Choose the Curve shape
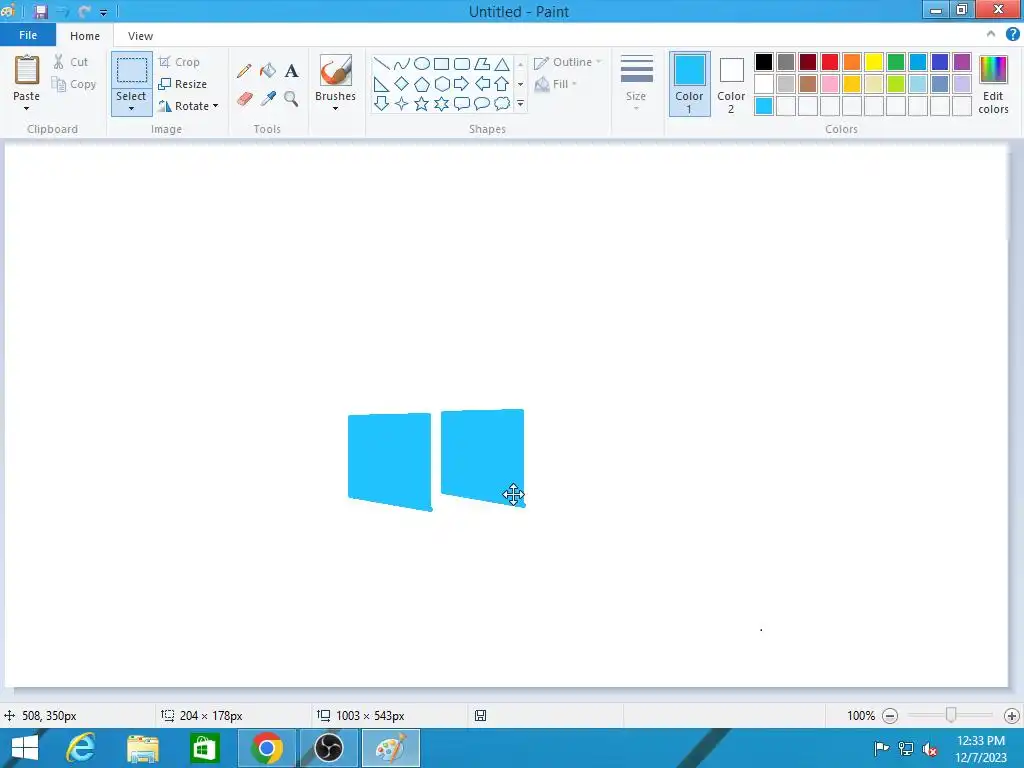The height and width of the screenshot is (768, 1024). (402, 63)
